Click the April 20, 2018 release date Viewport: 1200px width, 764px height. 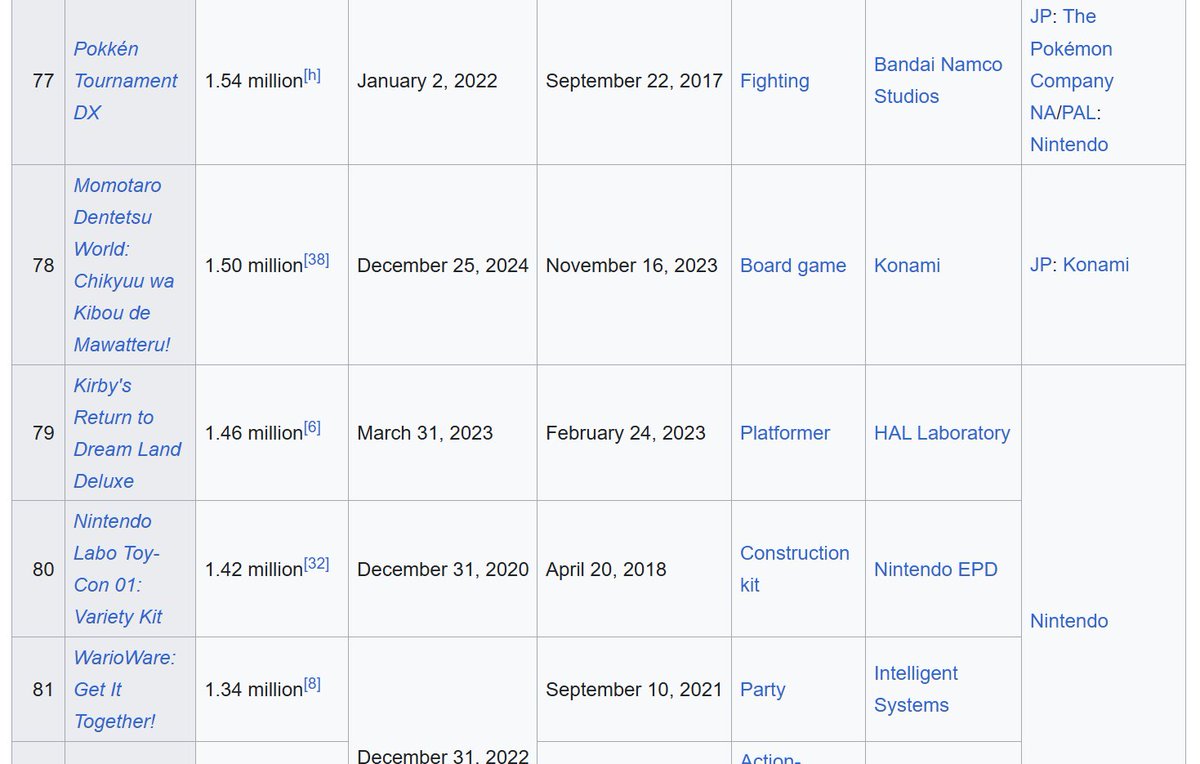[606, 569]
